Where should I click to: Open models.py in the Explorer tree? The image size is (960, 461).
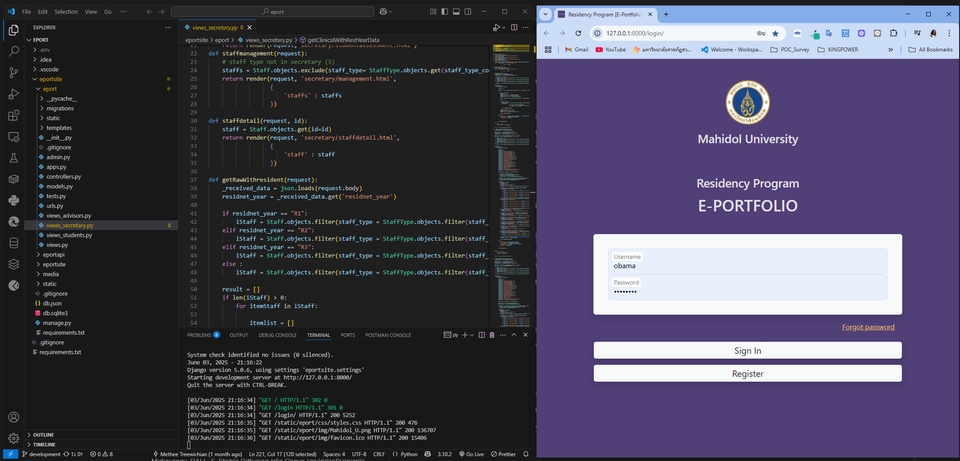click(x=59, y=186)
